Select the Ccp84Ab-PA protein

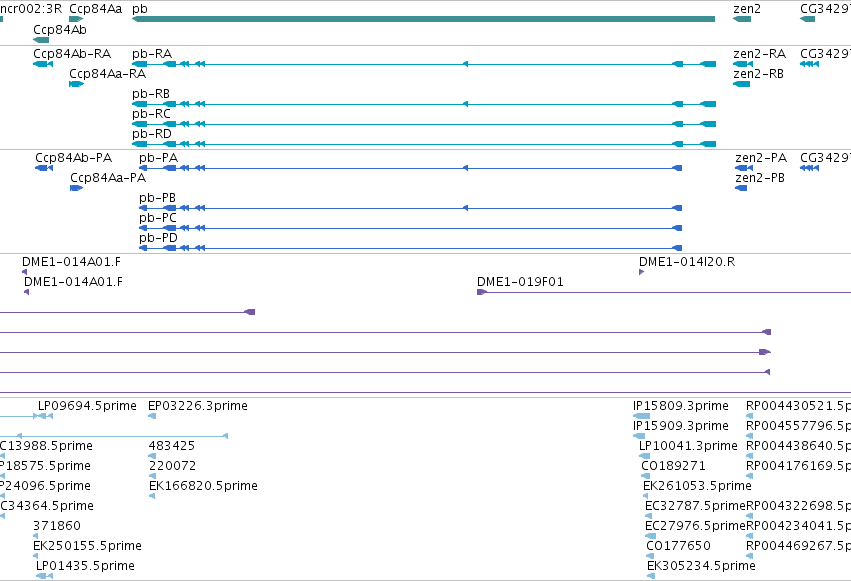44,168
